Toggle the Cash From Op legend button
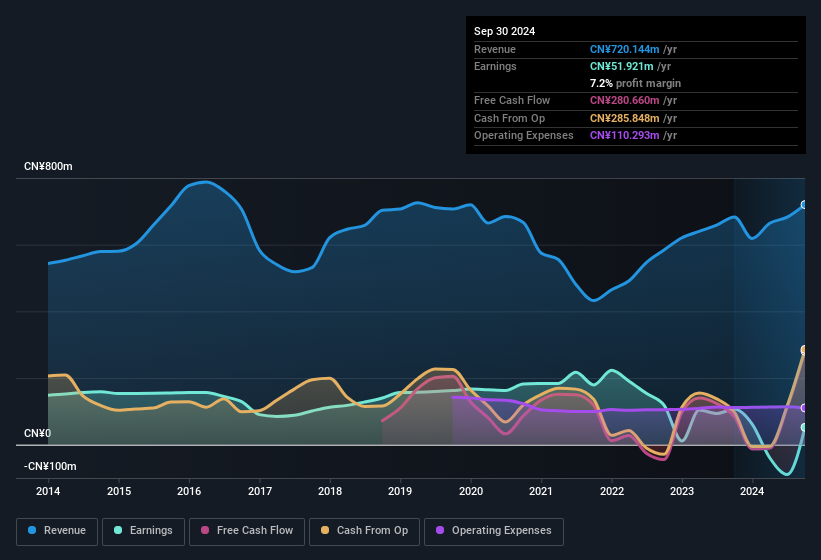The width and height of the screenshot is (821, 560). pos(364,531)
